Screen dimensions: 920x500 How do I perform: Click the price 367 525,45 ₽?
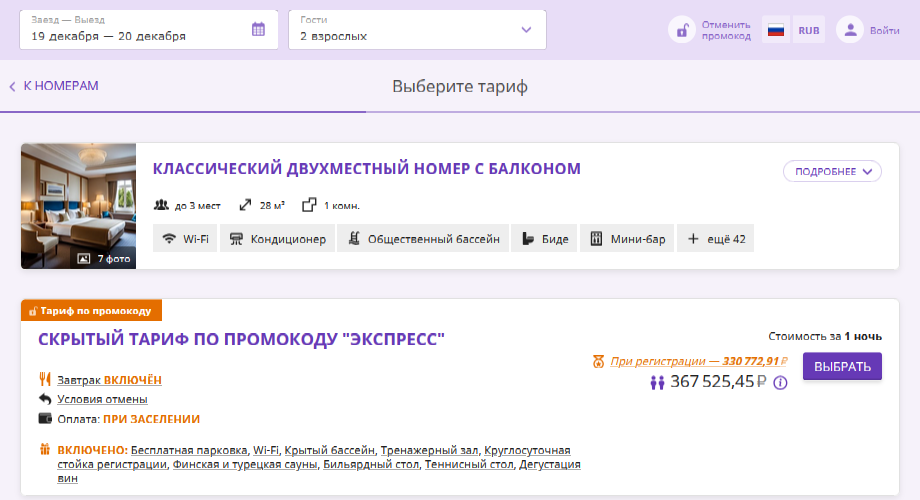(718, 381)
